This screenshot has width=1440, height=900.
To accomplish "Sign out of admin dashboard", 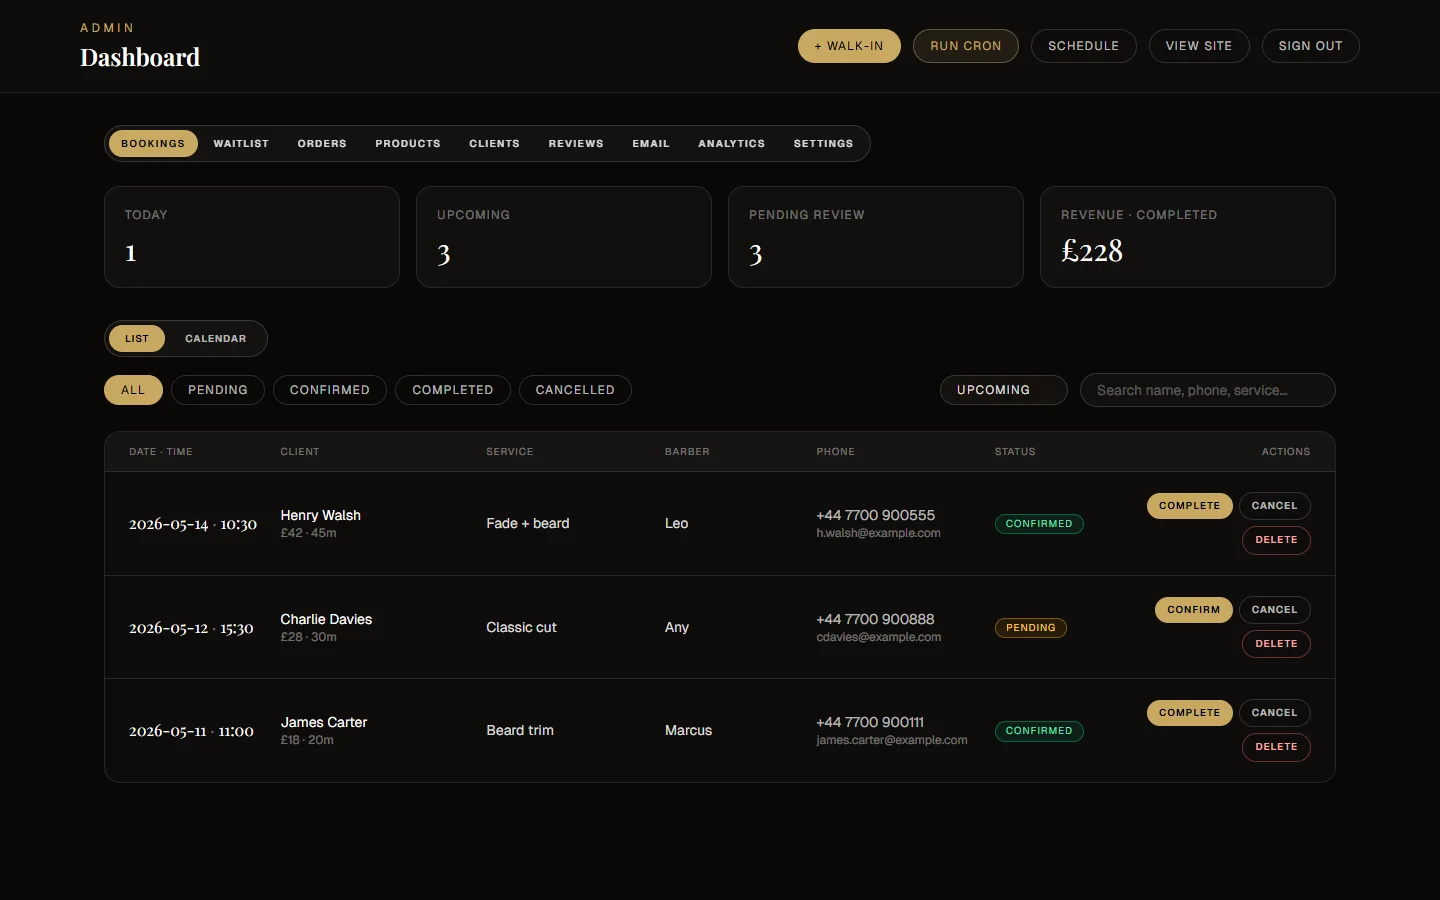I will pyautogui.click(x=1310, y=46).
